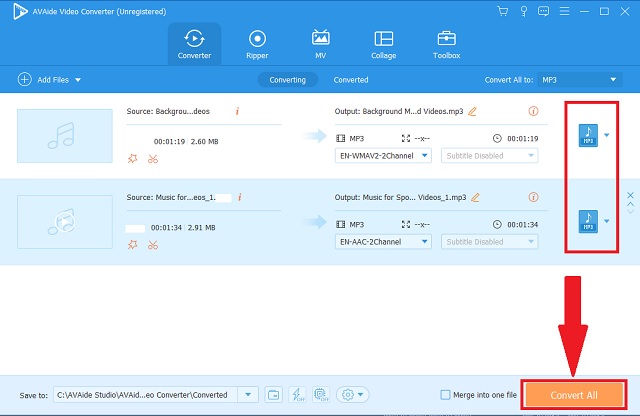Open the feedback chat icon
The width and height of the screenshot is (640, 416).
(543, 11)
